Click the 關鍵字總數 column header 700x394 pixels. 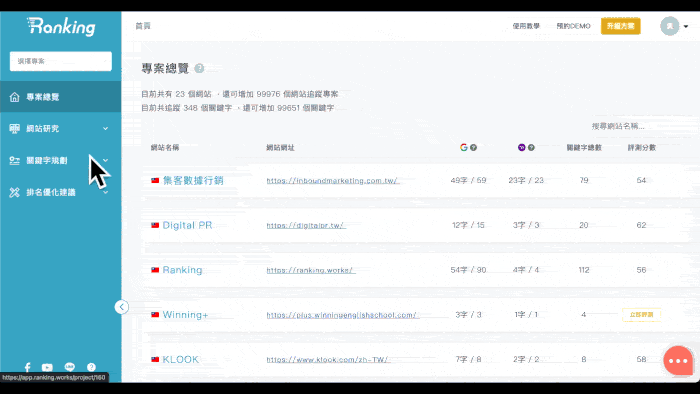click(584, 147)
